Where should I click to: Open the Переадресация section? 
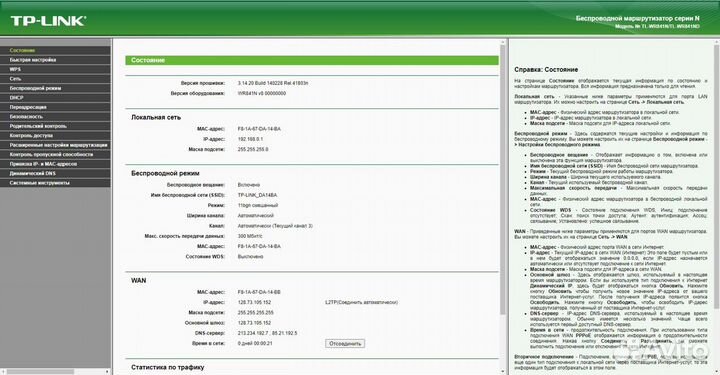55,107
